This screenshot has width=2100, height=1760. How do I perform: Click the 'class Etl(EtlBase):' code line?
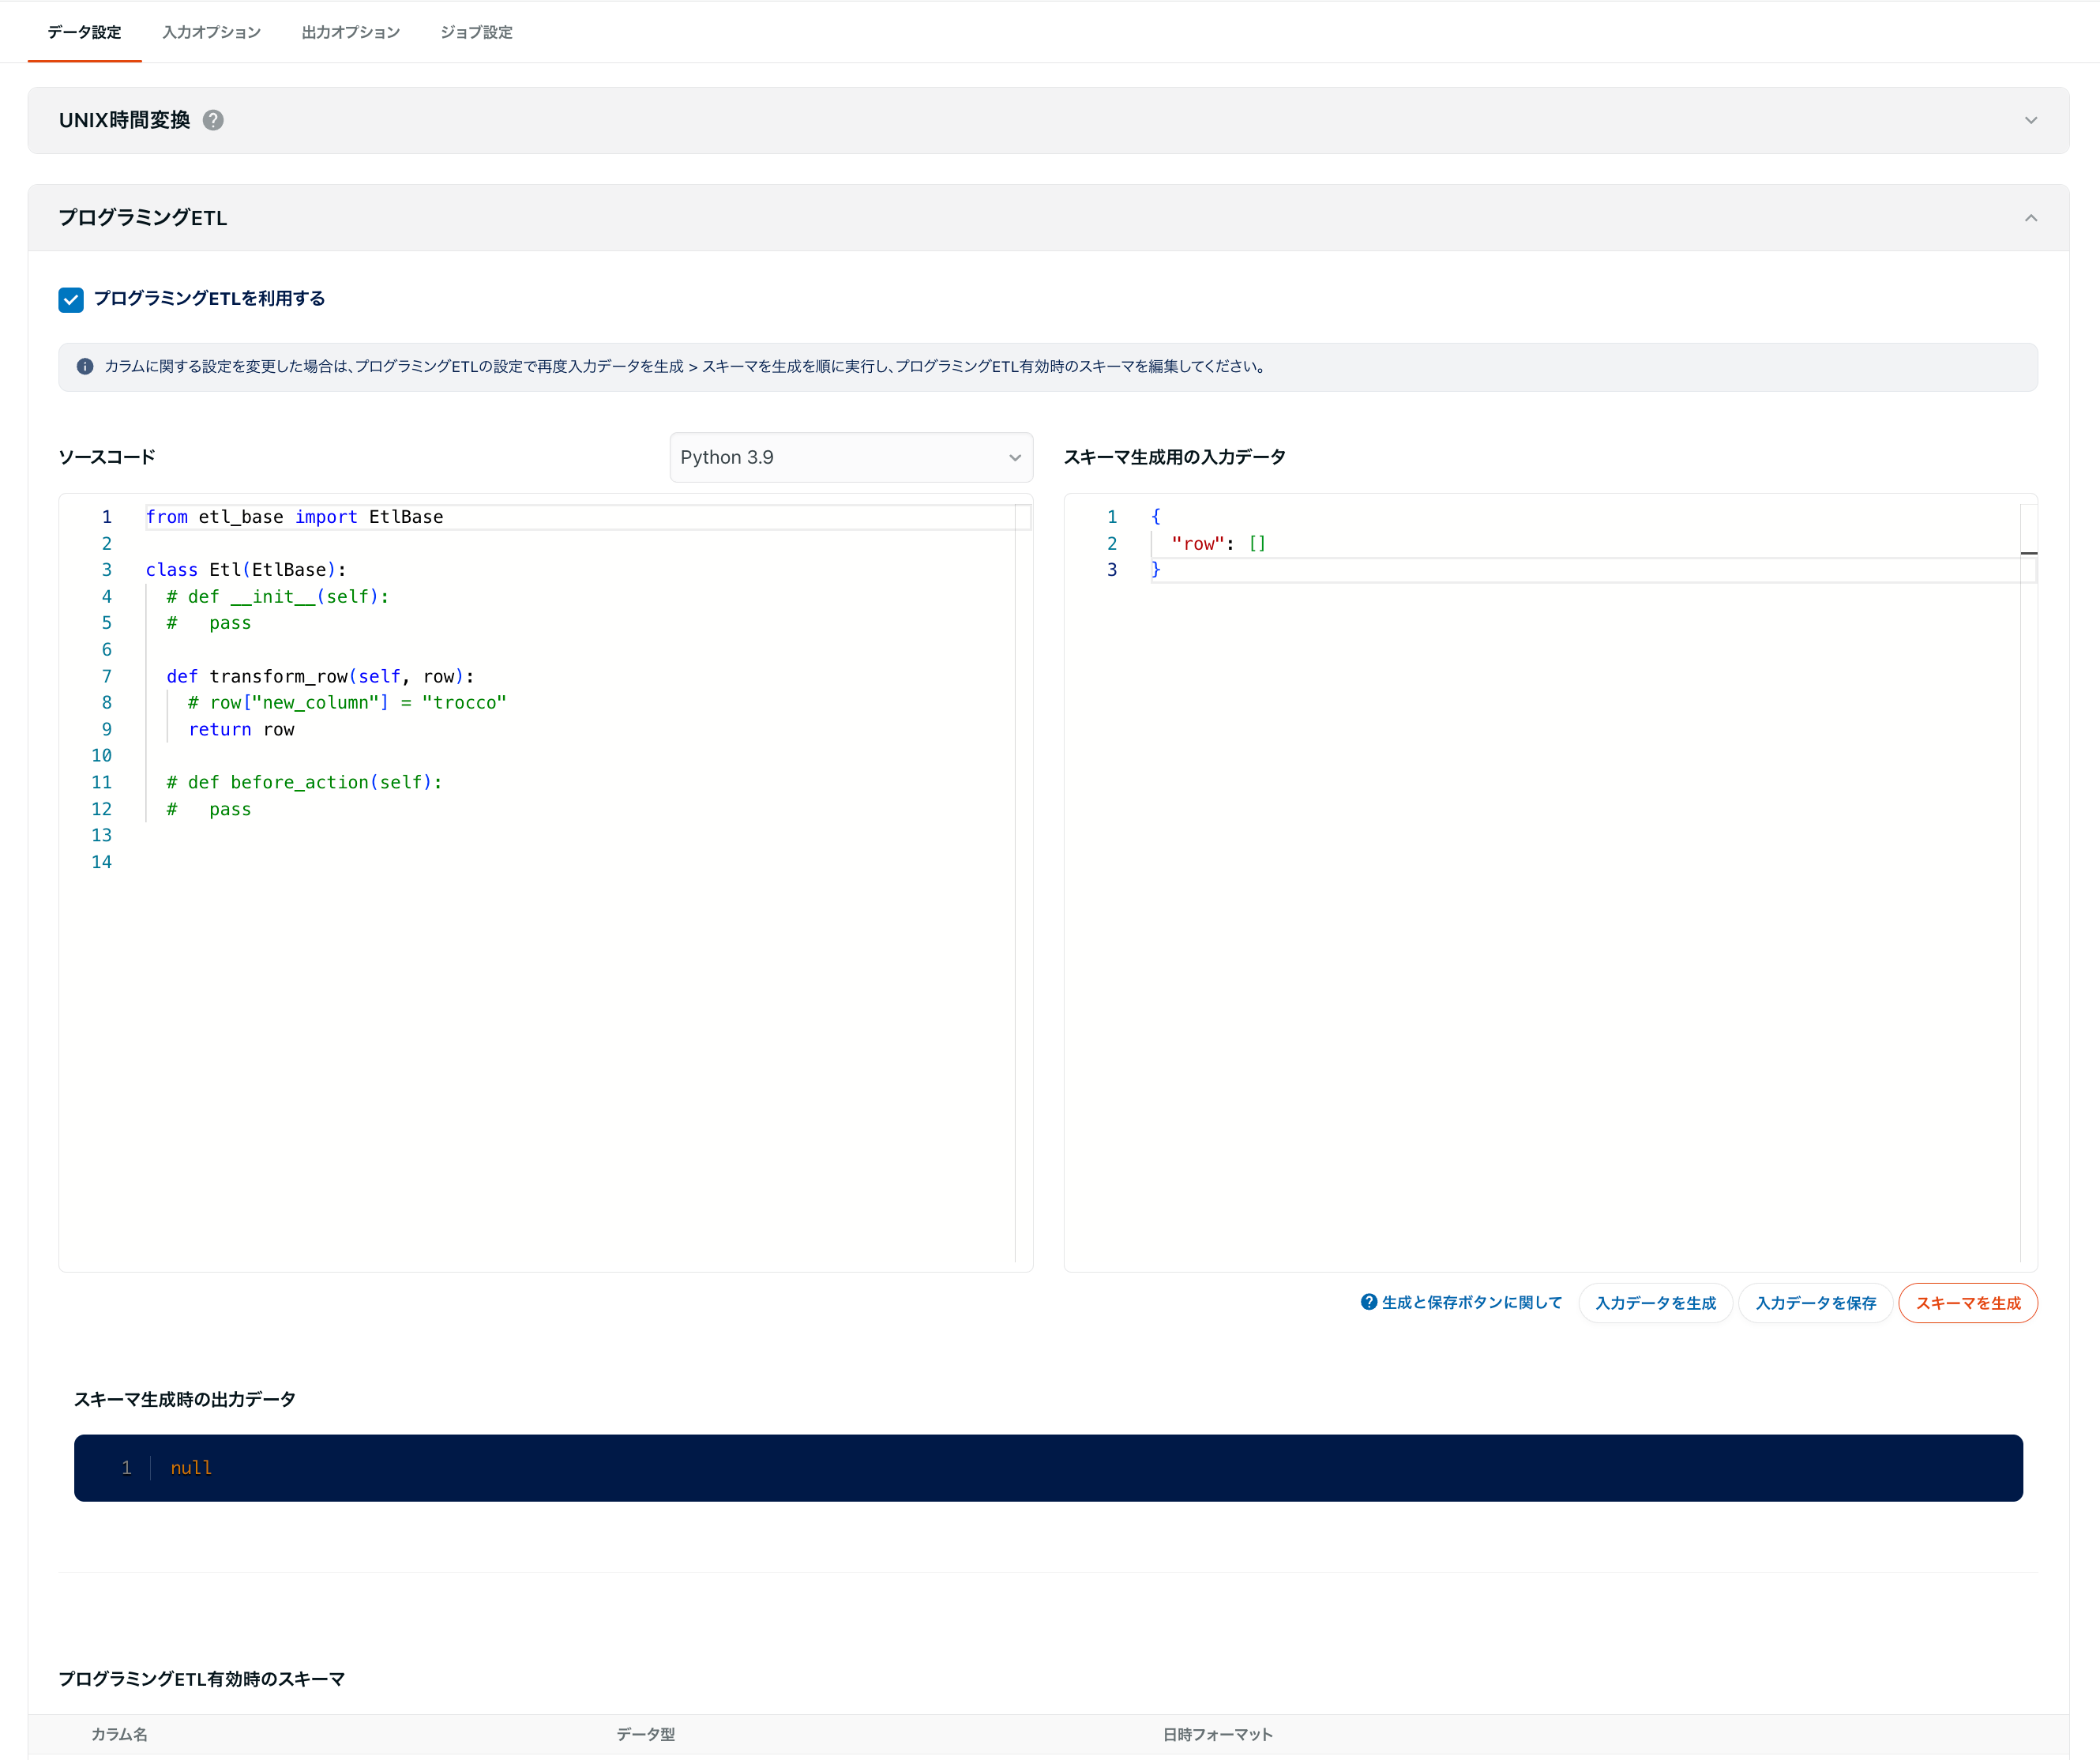[x=246, y=570]
